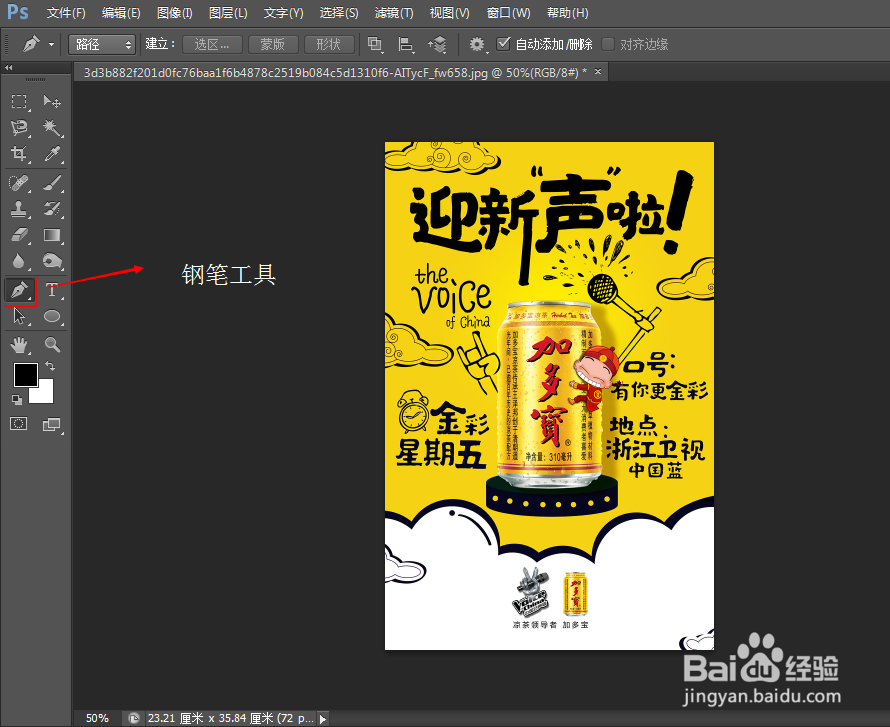This screenshot has height=727, width=890.
Task: Select the Brush tool
Action: [x=52, y=183]
